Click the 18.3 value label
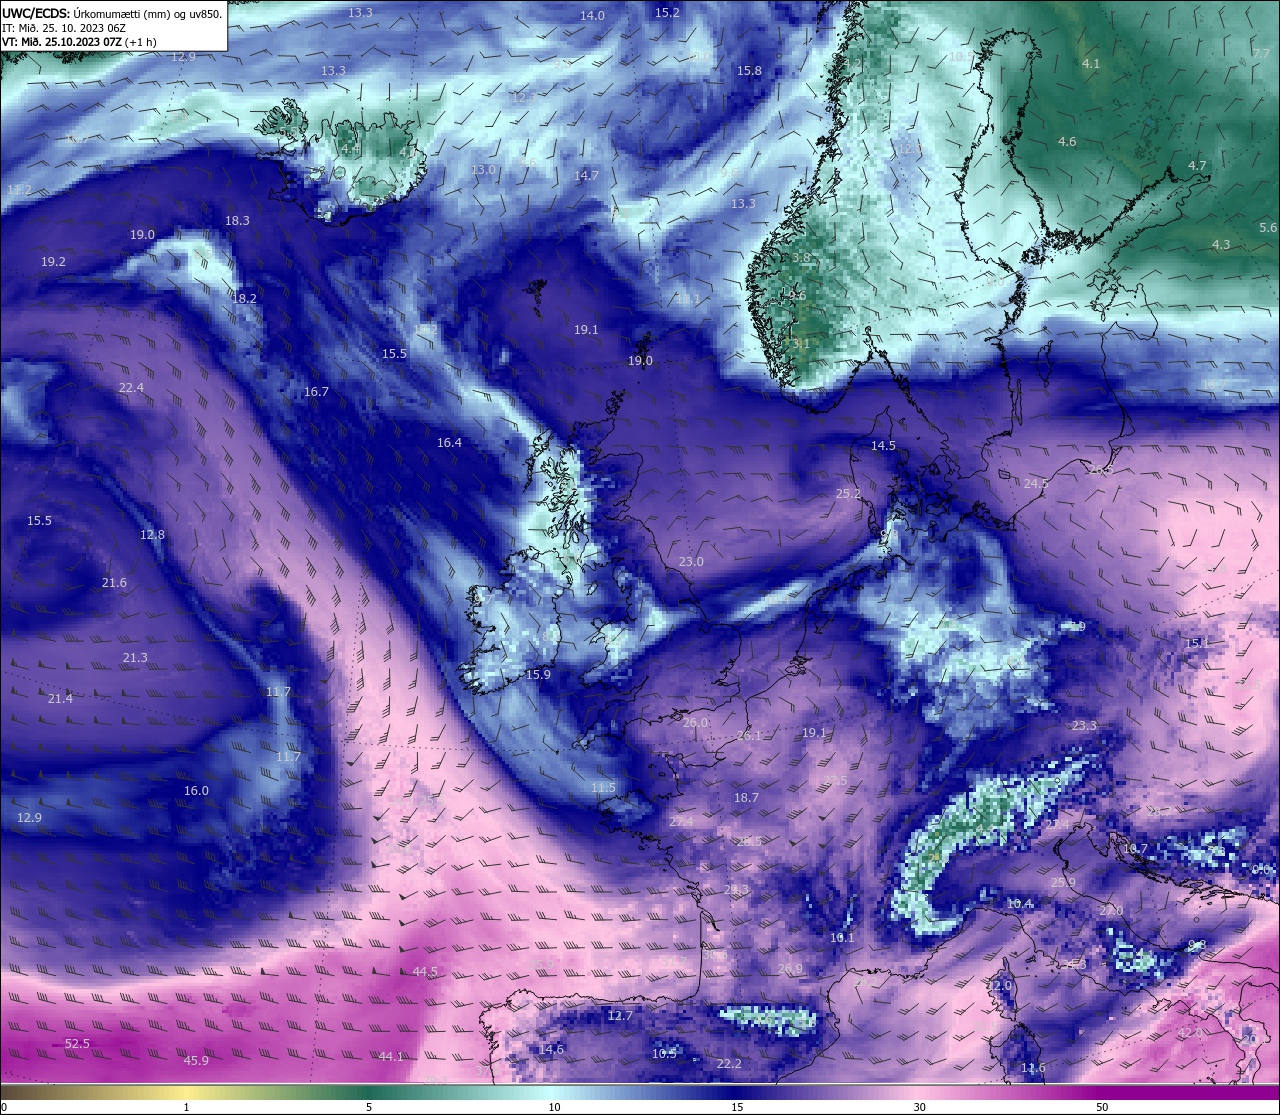This screenshot has width=1280, height=1115. (x=237, y=220)
